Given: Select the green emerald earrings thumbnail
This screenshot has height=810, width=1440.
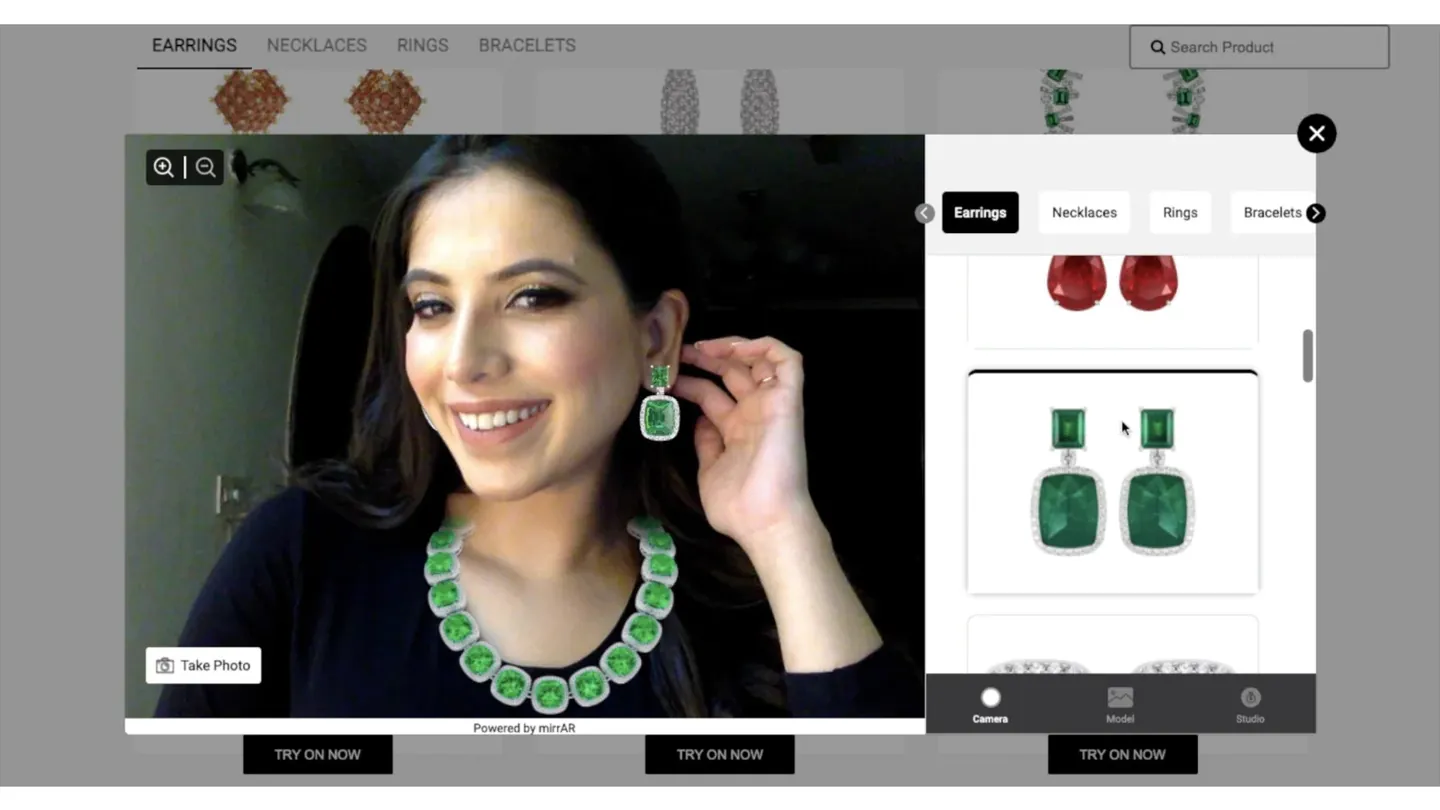Looking at the screenshot, I should click(1112, 482).
